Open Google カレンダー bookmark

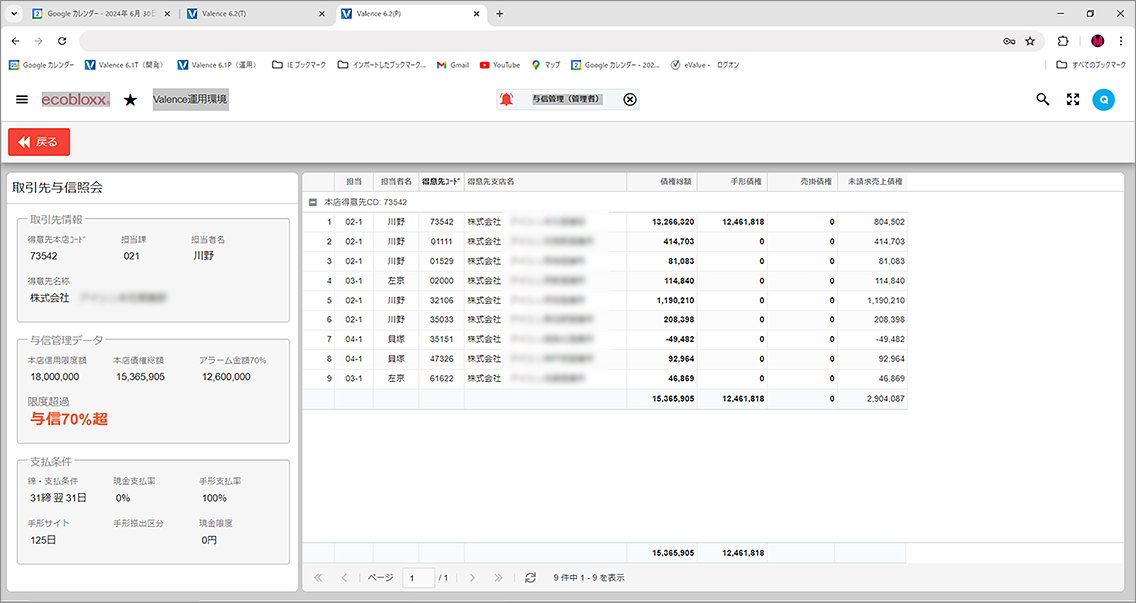41,65
